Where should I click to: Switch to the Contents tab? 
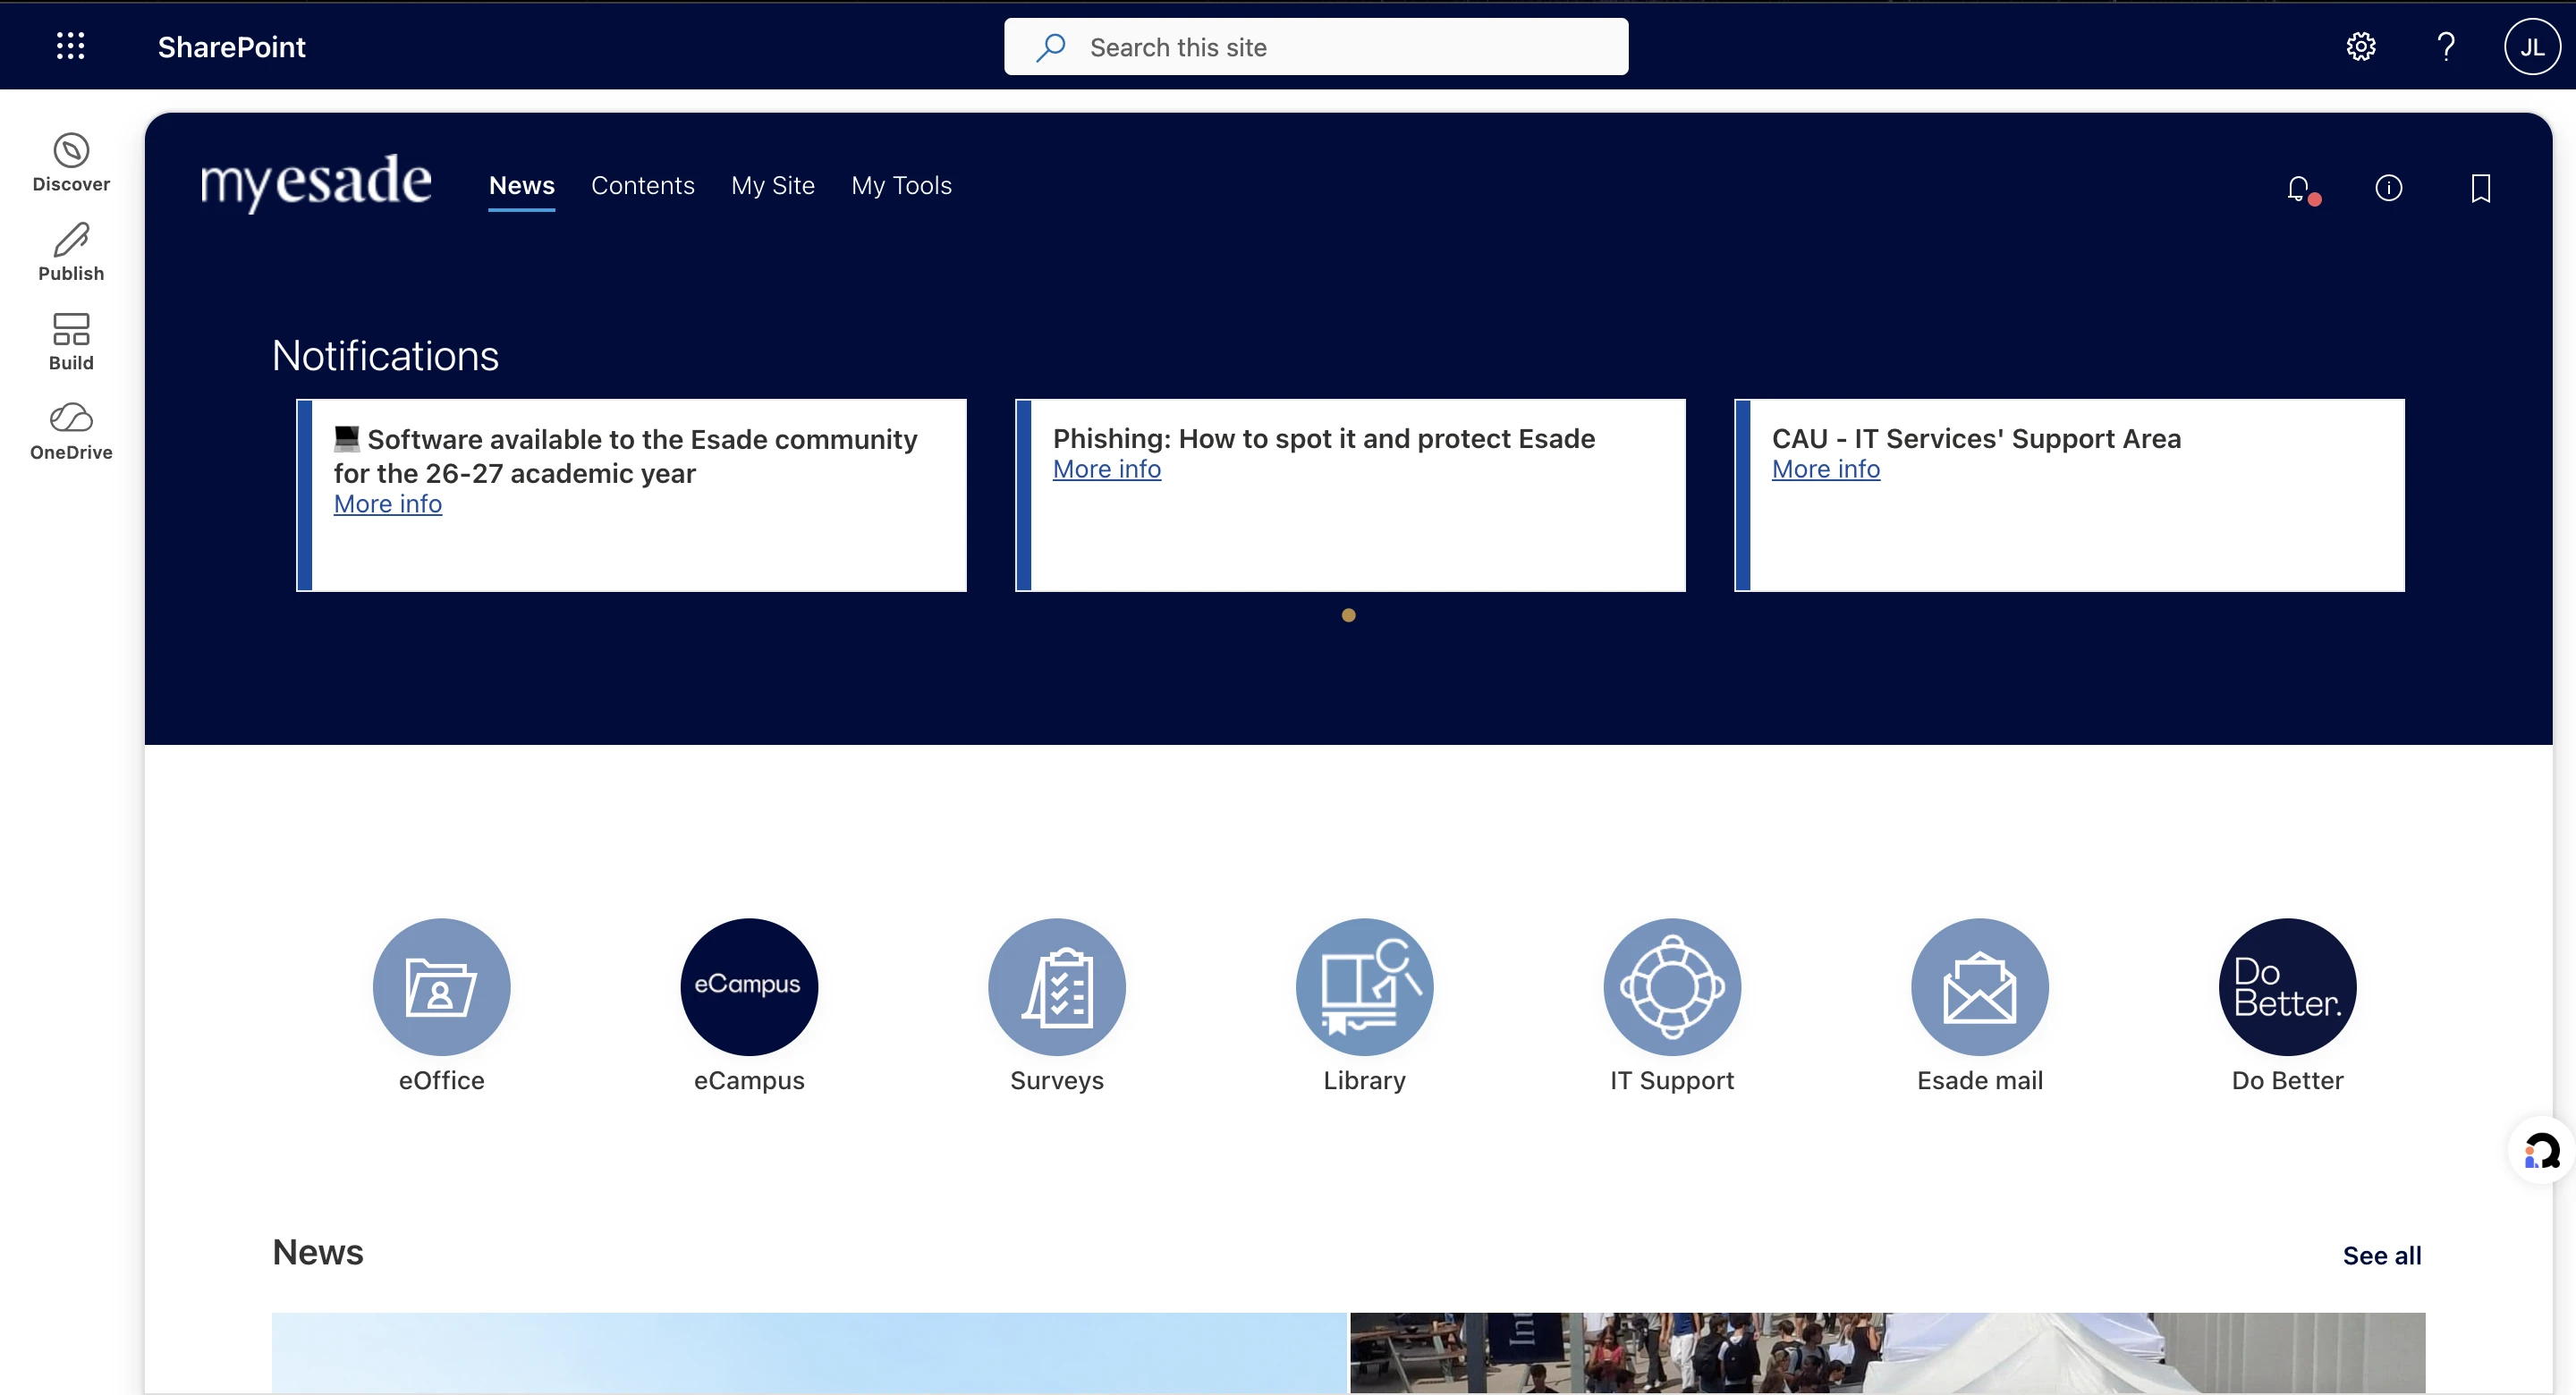coord(642,186)
